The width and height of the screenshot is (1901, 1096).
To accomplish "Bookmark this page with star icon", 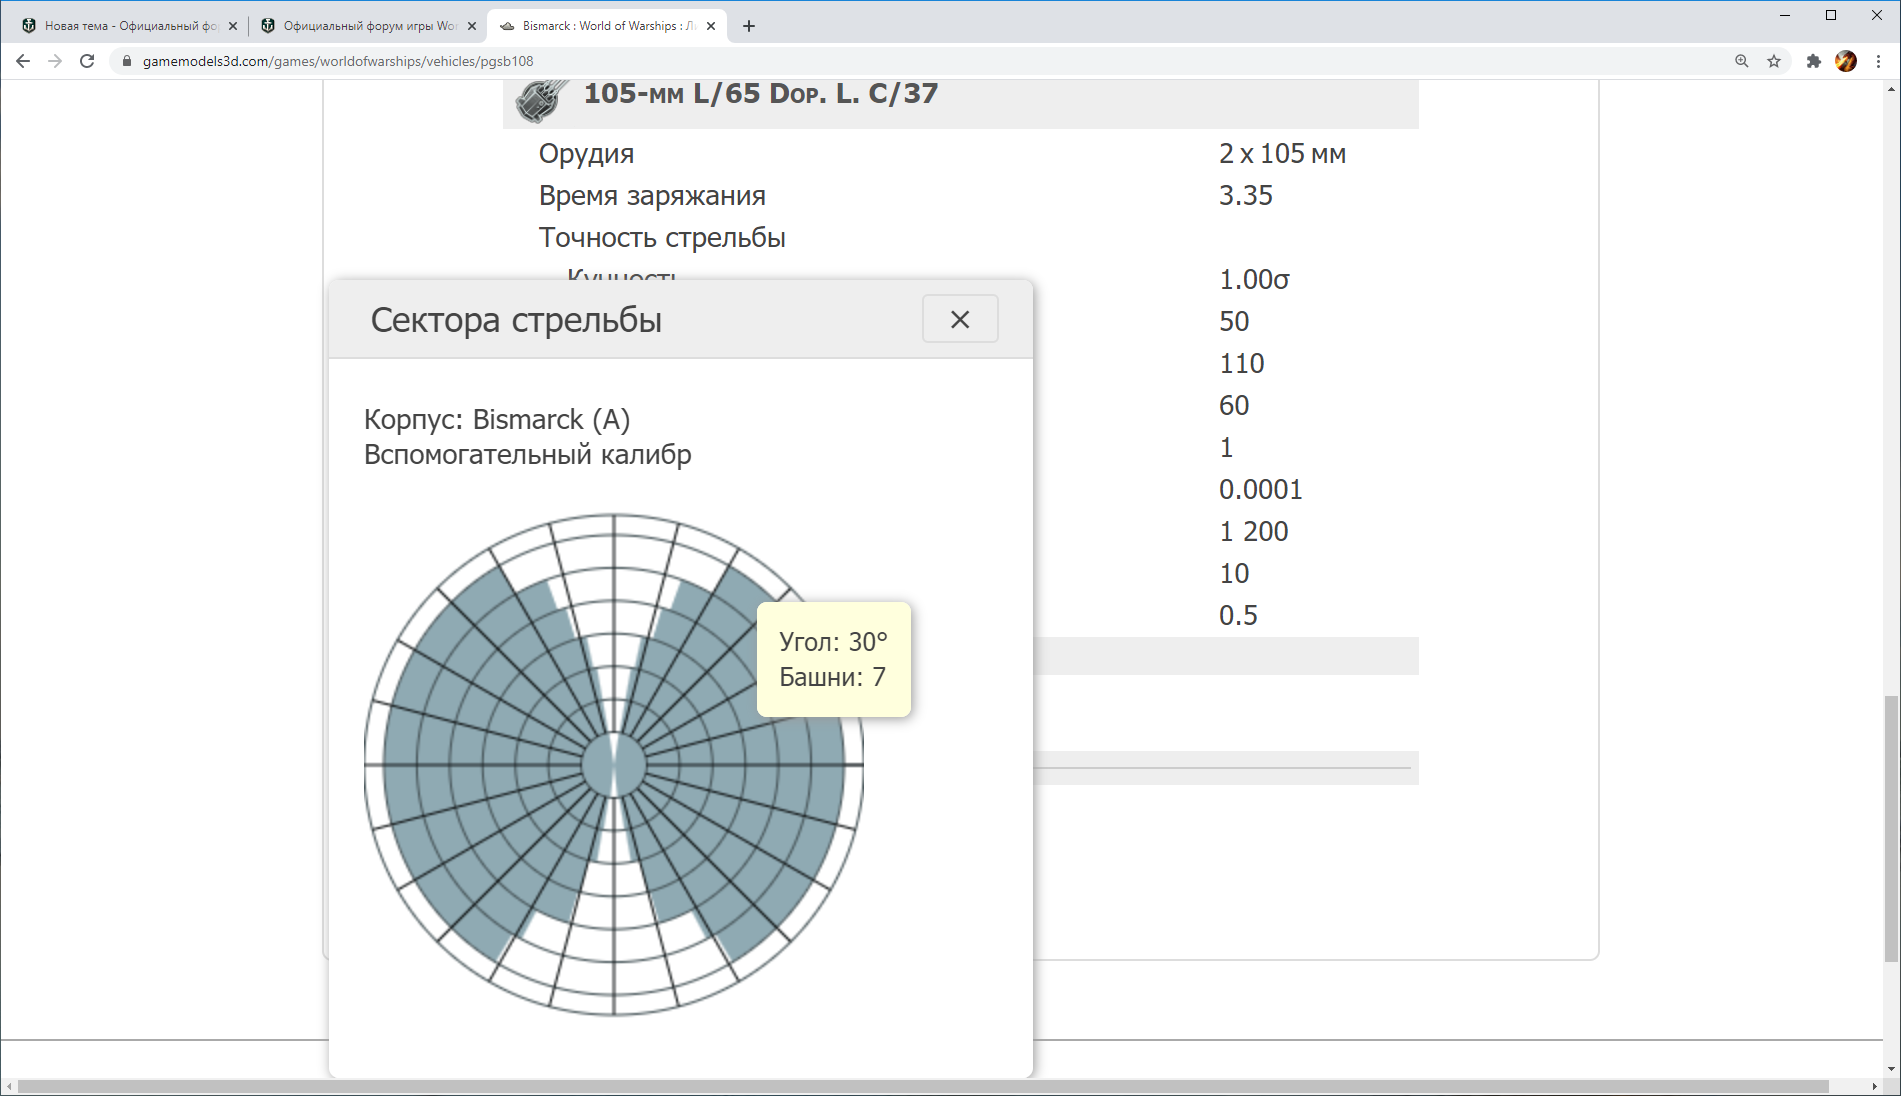I will (1774, 61).
